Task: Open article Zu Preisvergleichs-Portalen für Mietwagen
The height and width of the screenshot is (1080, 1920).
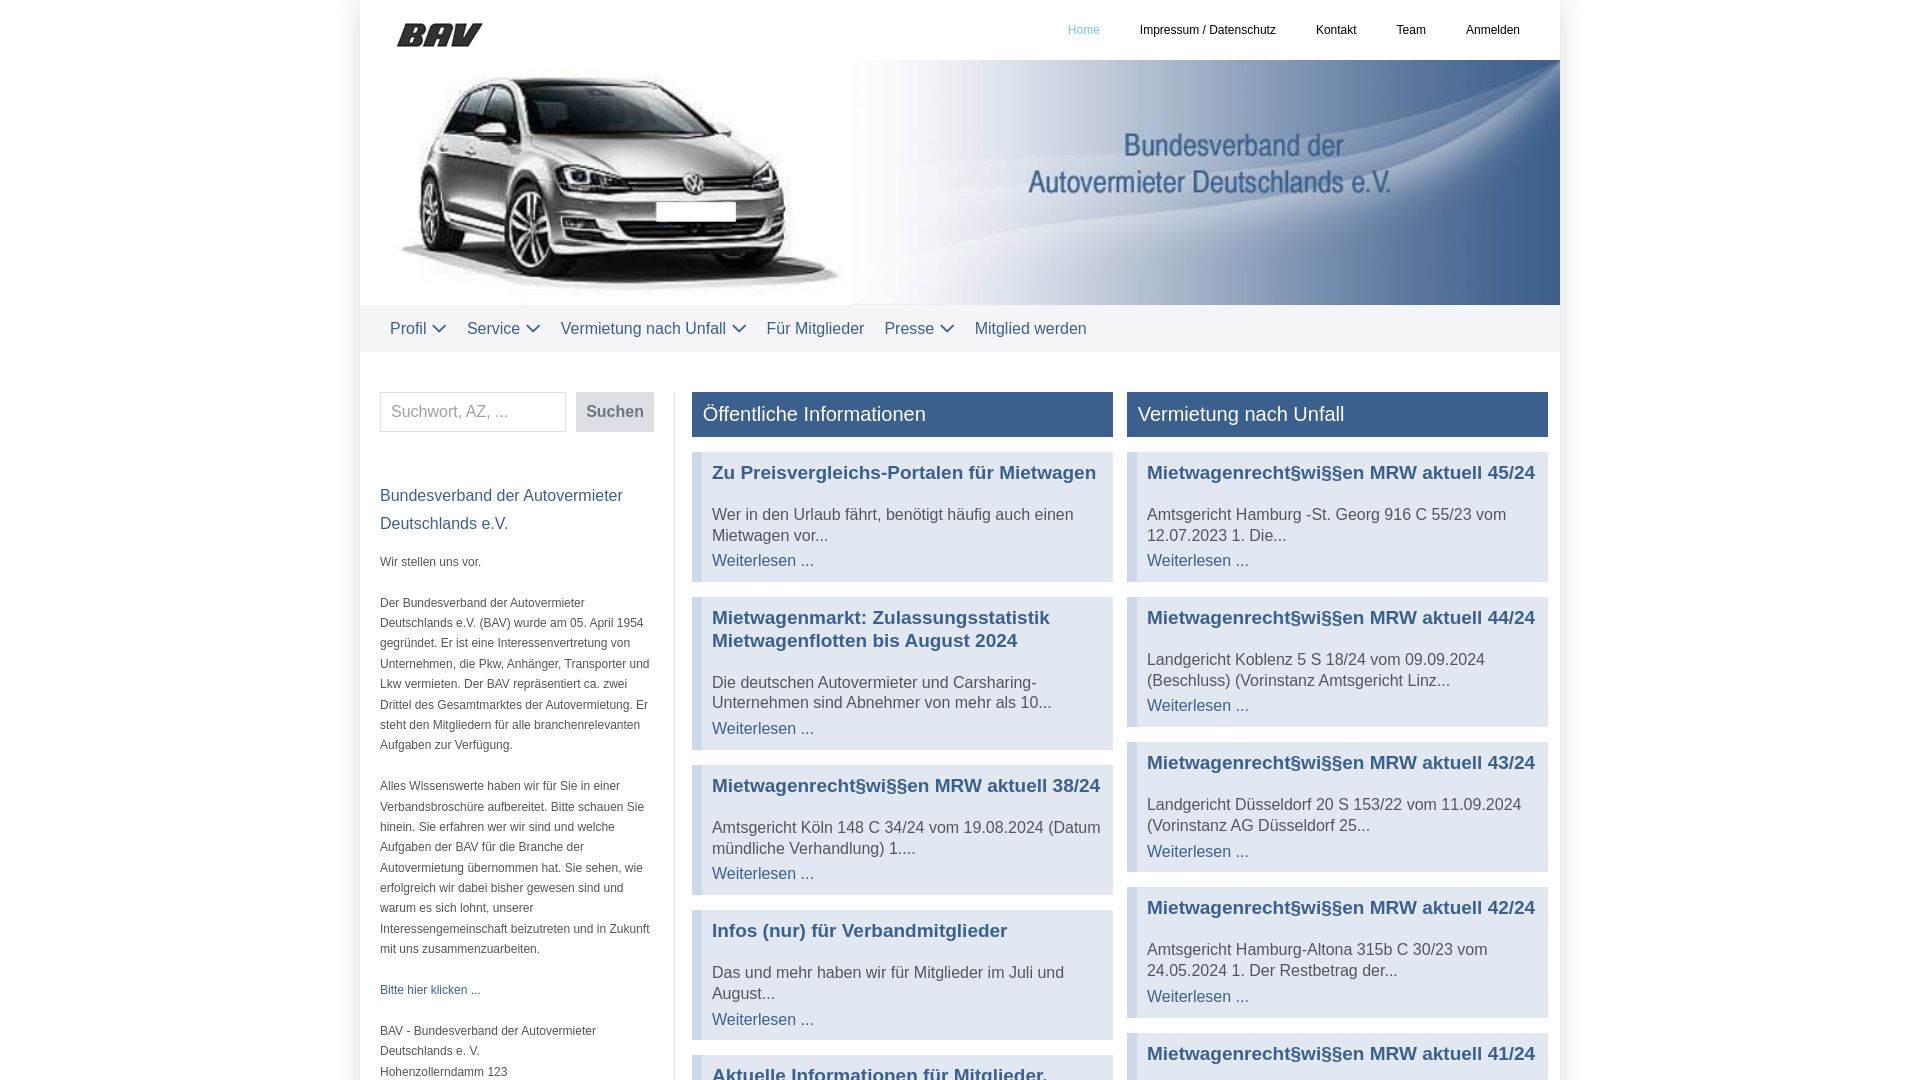Action: click(904, 473)
